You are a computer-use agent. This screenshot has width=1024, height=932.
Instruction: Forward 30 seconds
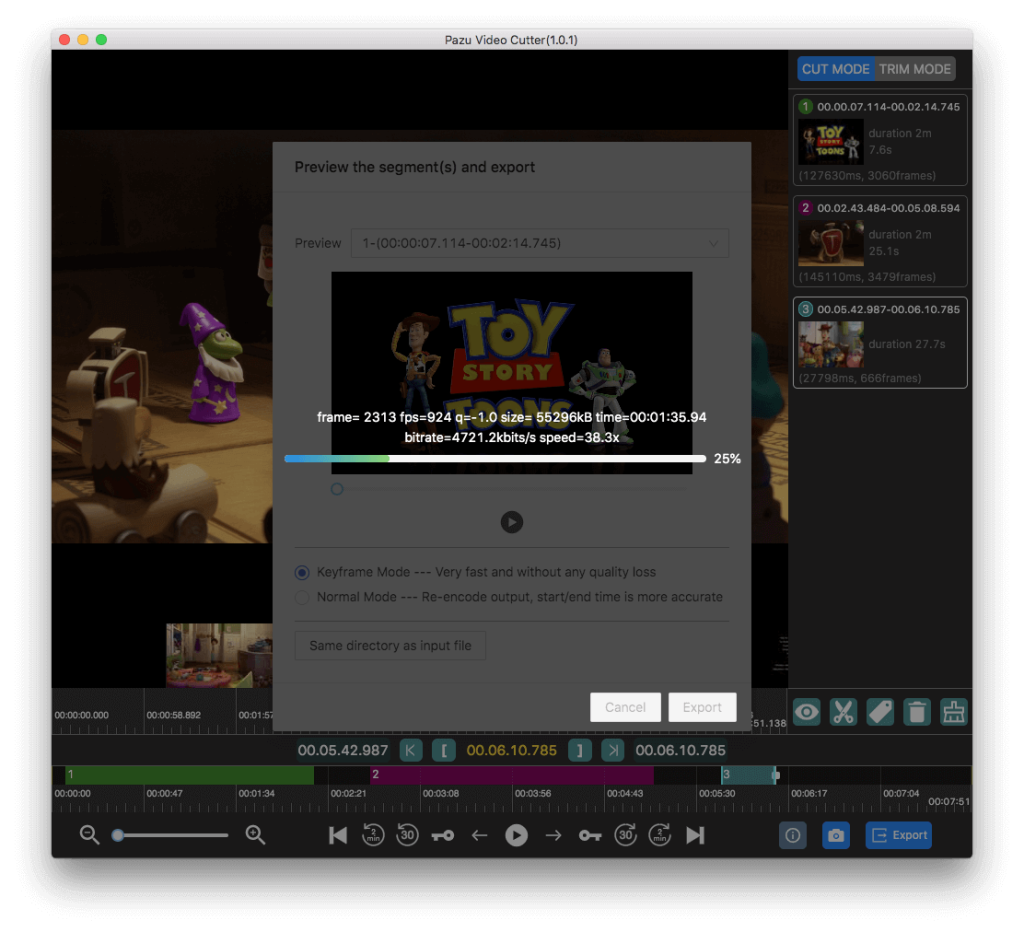[625, 835]
